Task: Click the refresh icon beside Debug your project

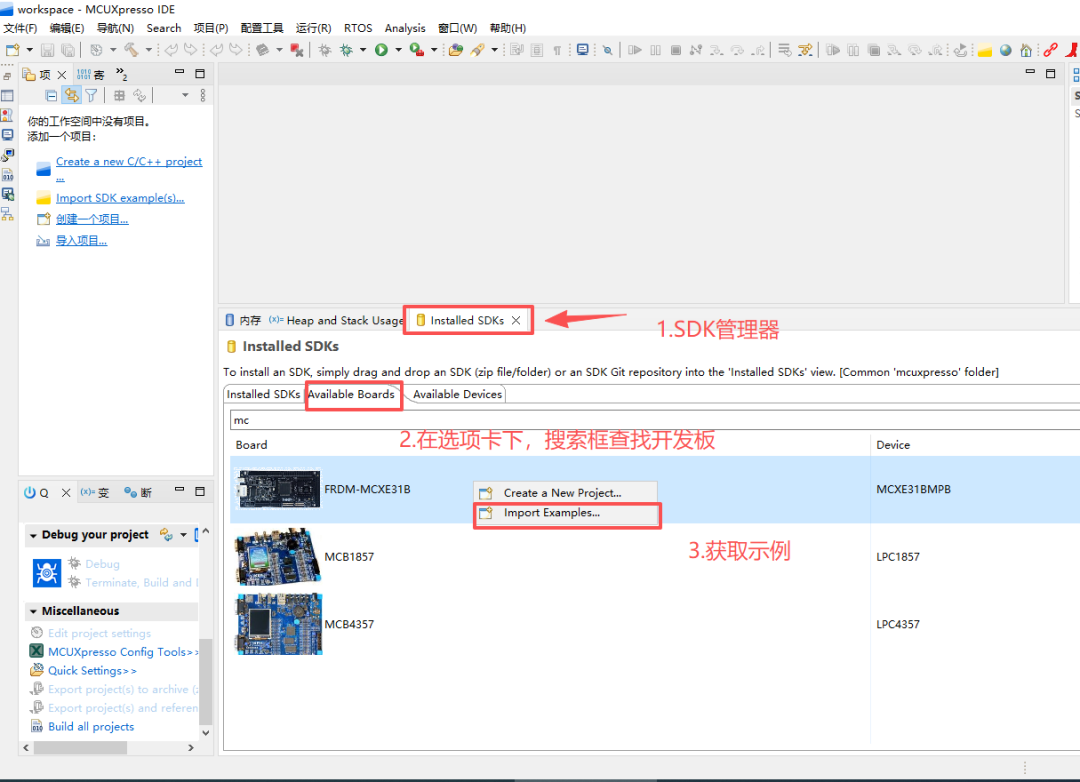Action: 166,534
